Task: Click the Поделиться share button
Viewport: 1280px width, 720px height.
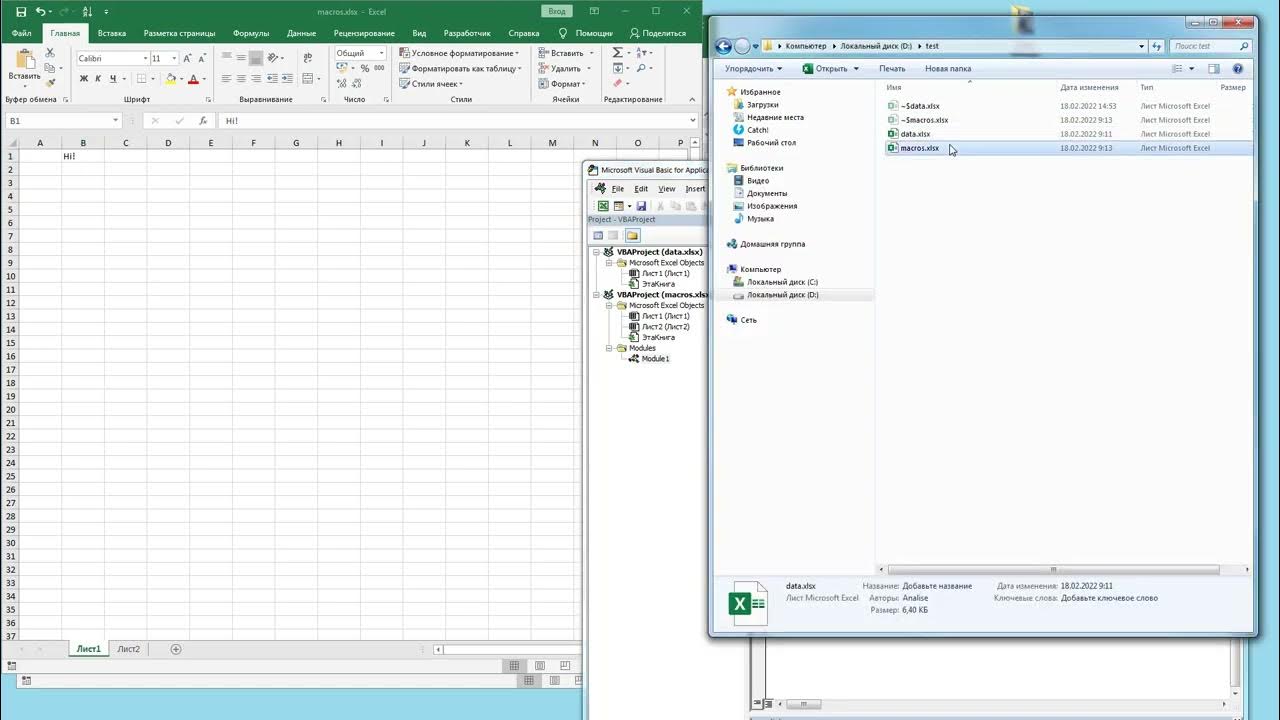Action: 658,33
